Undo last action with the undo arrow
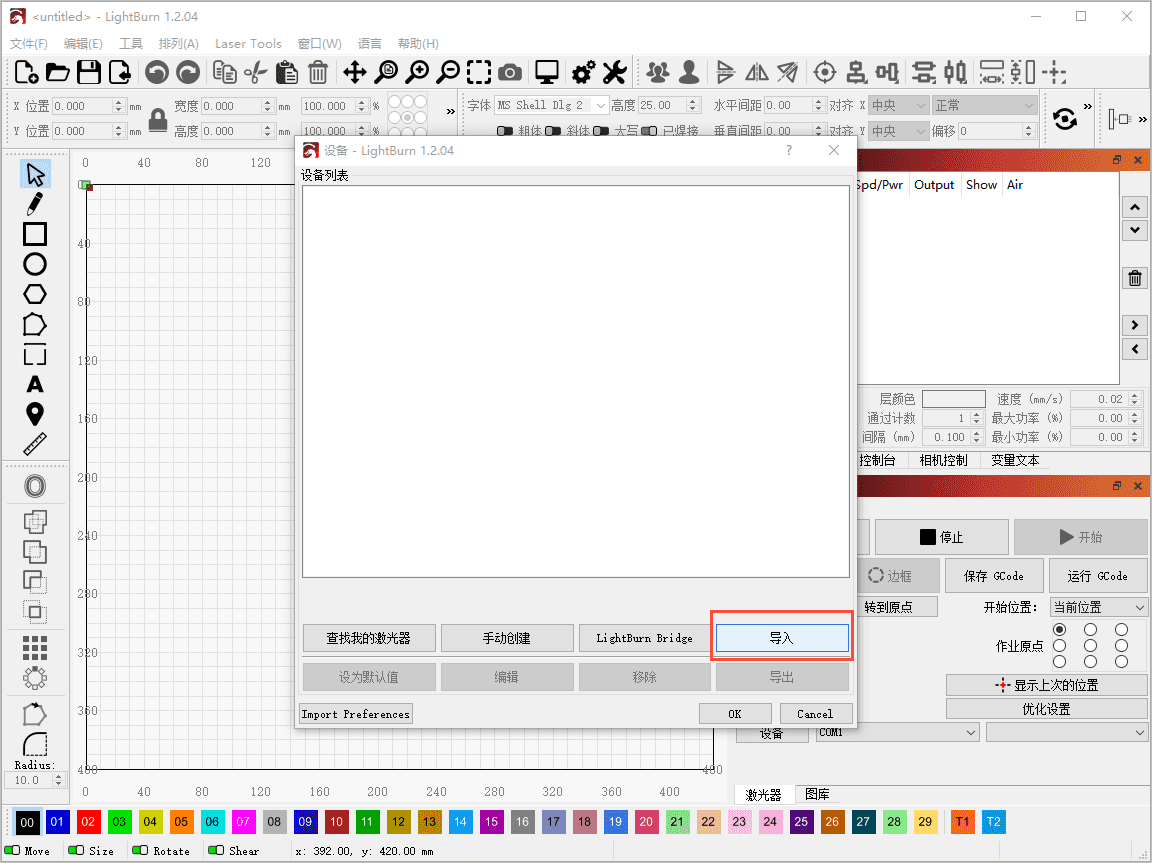Image resolution: width=1152 pixels, height=863 pixels. point(156,72)
